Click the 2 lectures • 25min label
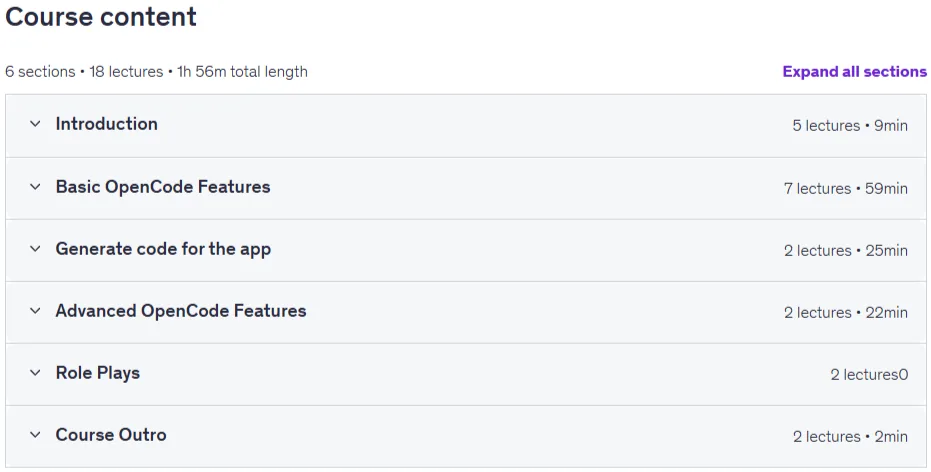This screenshot has width=931, height=472. point(846,251)
